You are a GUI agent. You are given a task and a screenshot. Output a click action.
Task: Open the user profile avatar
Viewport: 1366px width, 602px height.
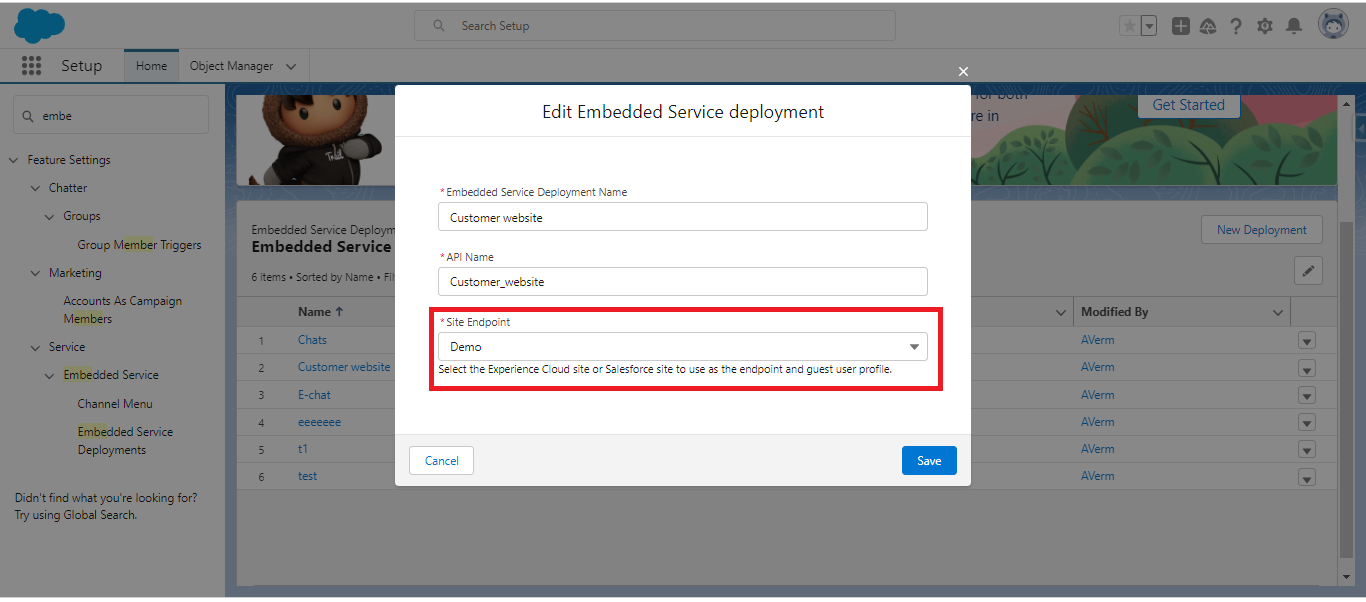(x=1333, y=25)
